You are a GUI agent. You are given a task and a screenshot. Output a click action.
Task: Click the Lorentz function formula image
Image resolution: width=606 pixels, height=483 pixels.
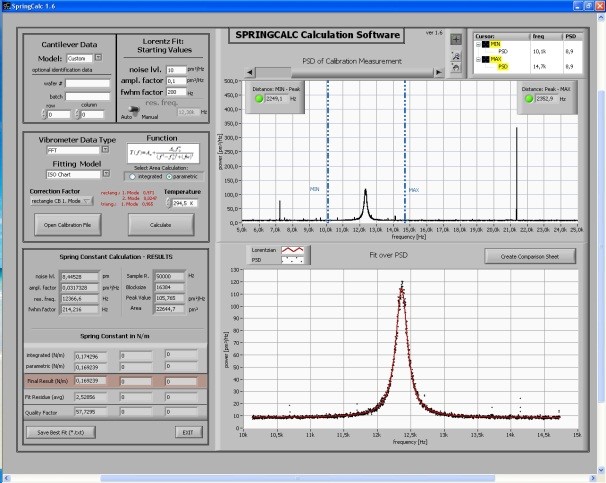(163, 154)
